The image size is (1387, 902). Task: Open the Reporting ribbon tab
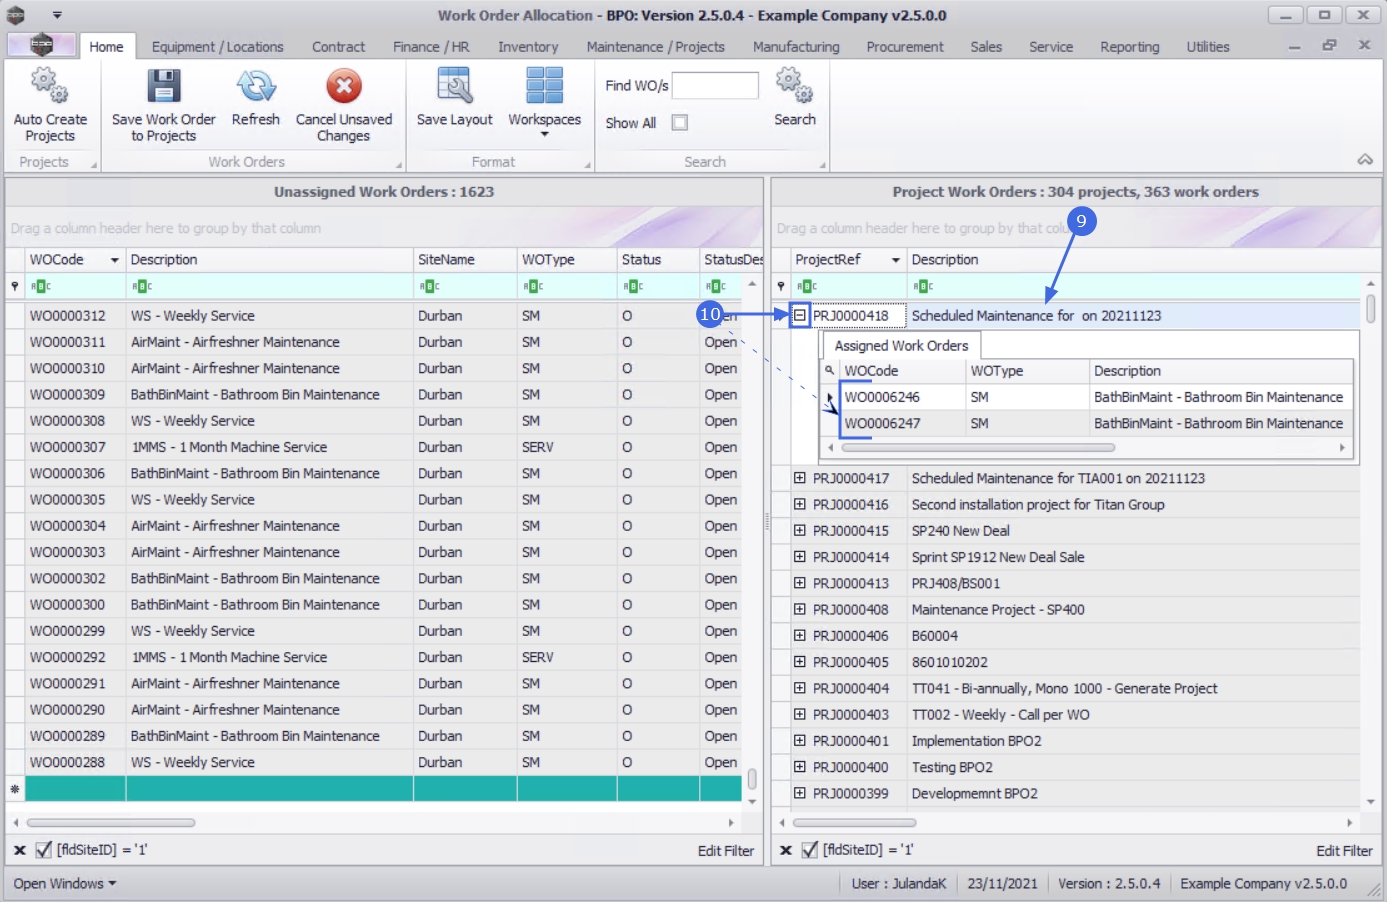coord(1129,47)
